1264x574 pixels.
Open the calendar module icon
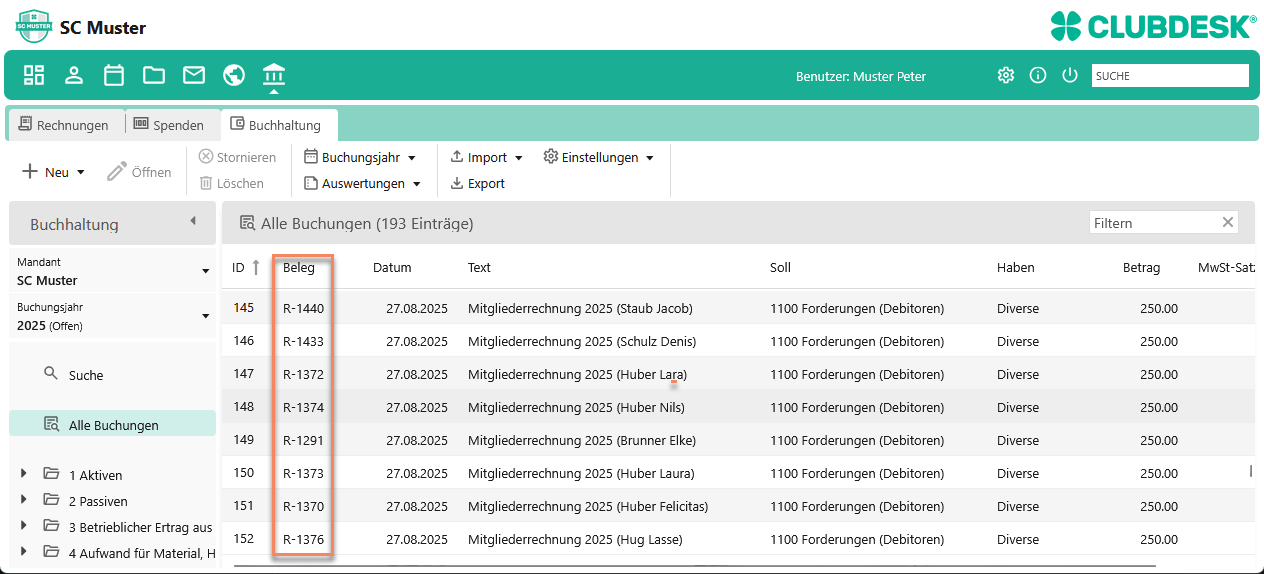tap(114, 75)
